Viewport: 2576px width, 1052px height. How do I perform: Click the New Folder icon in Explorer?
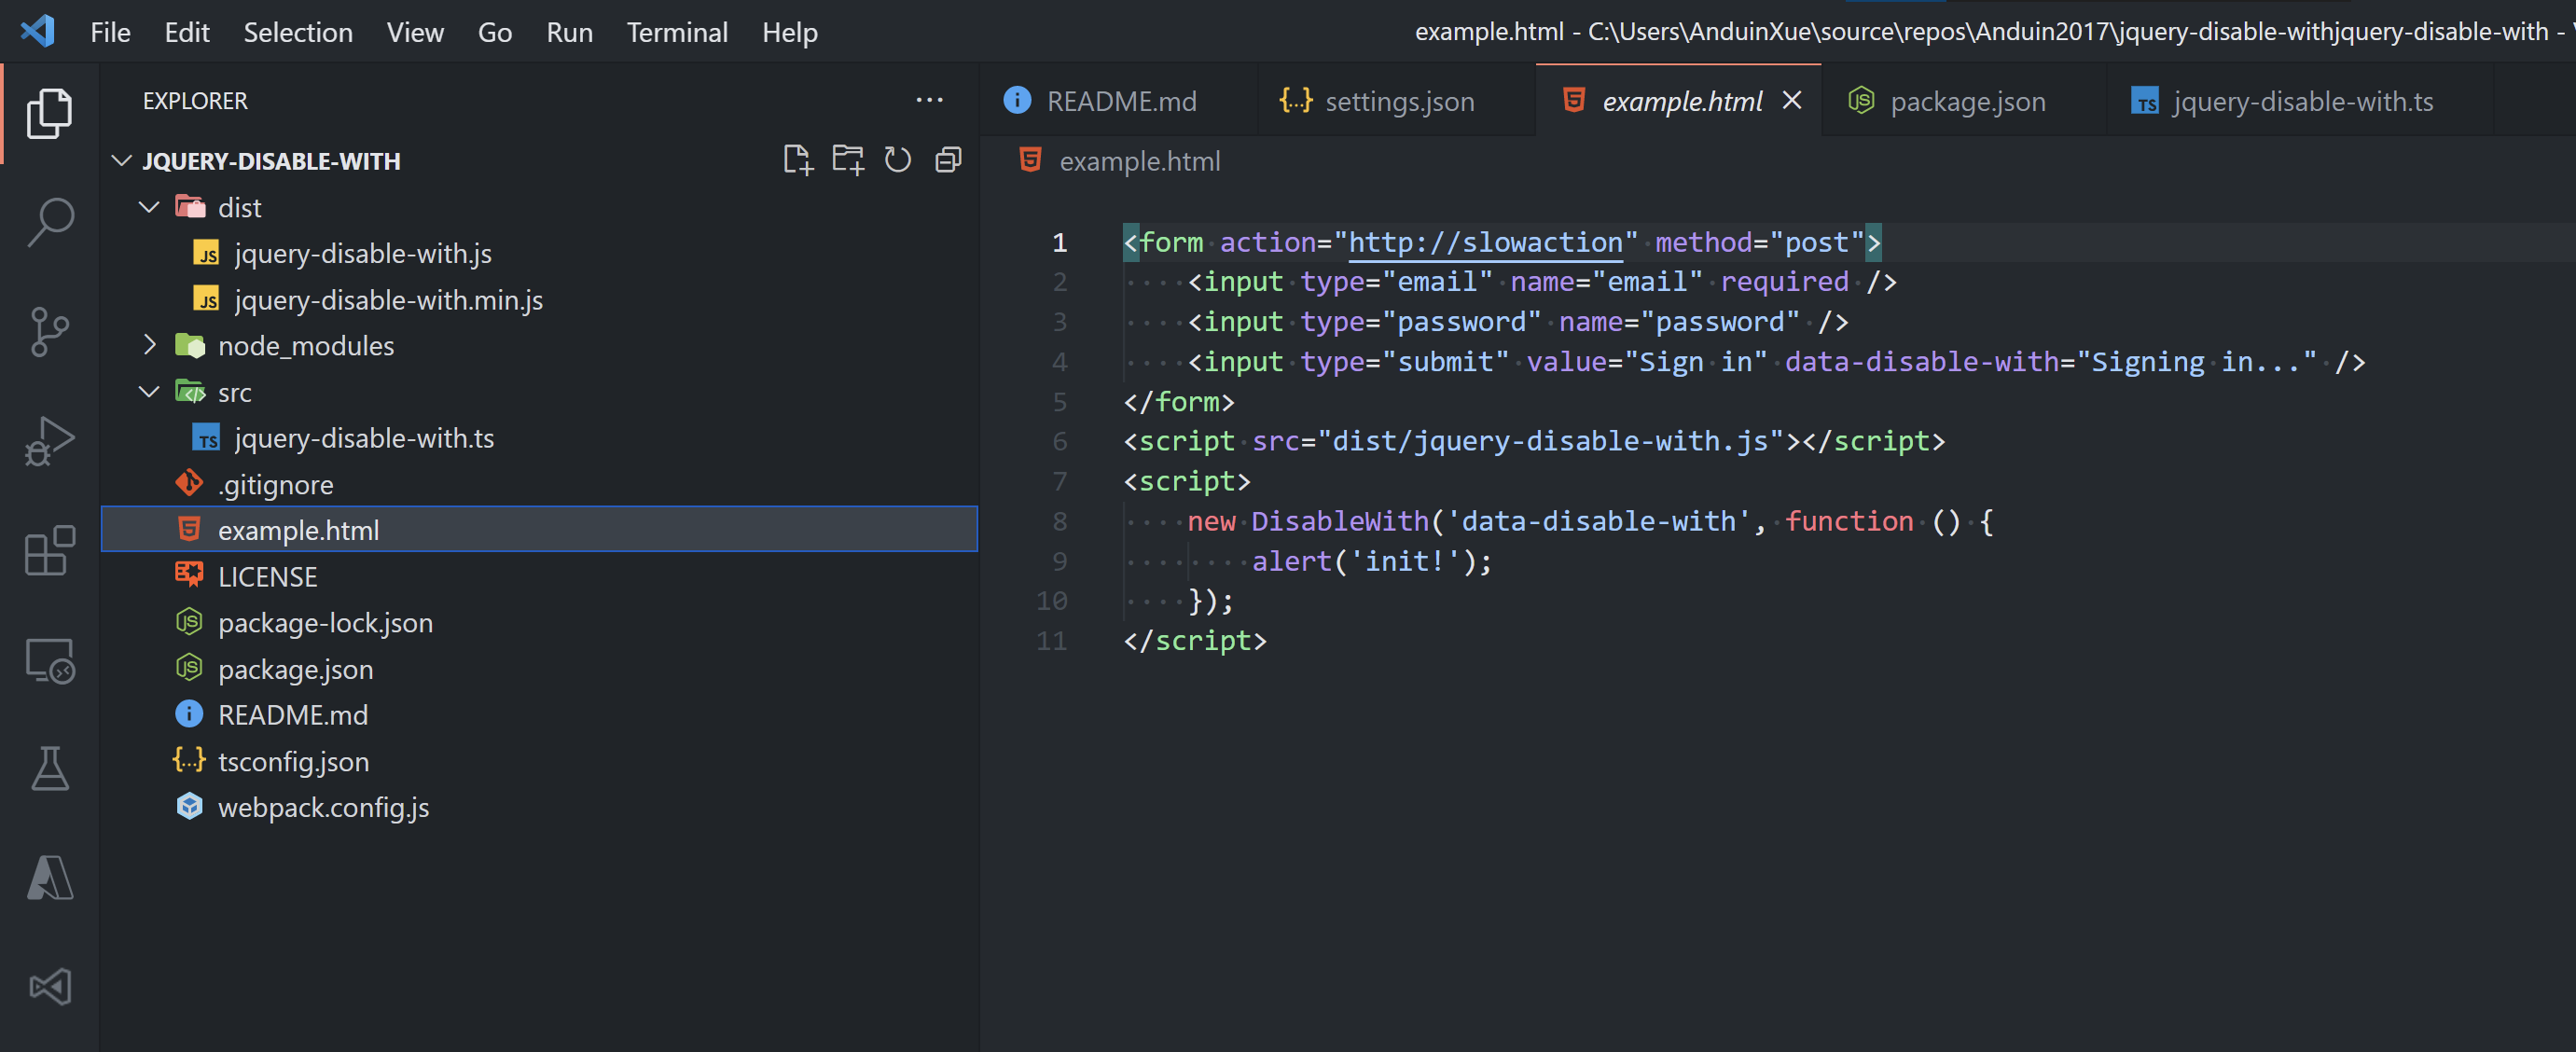[x=848, y=159]
